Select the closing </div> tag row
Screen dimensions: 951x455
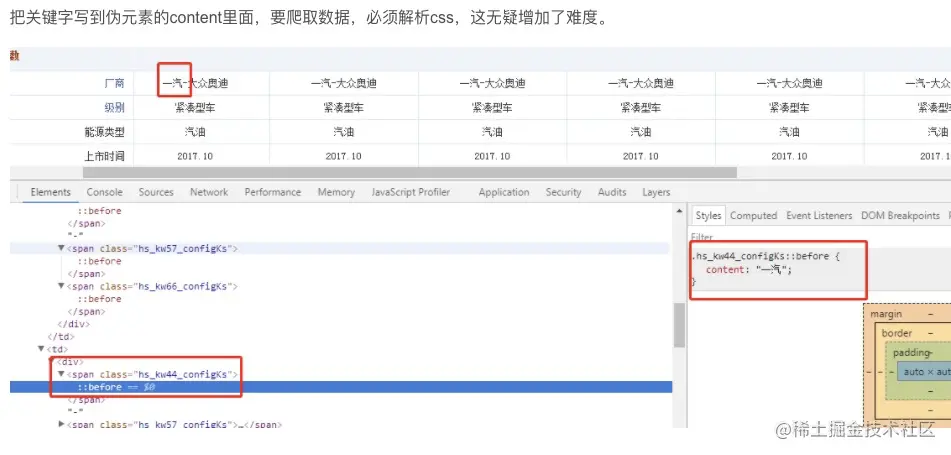(x=73, y=324)
